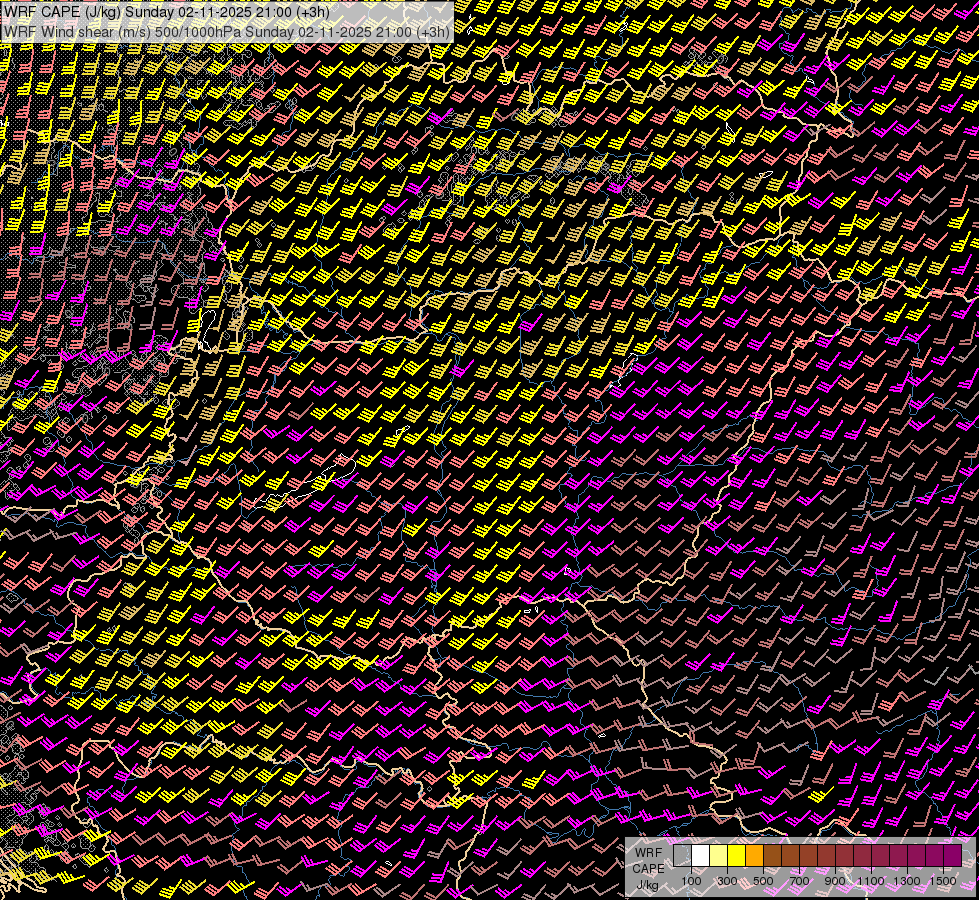Click the legend value 500
This screenshot has height=900, width=979.
click(763, 881)
